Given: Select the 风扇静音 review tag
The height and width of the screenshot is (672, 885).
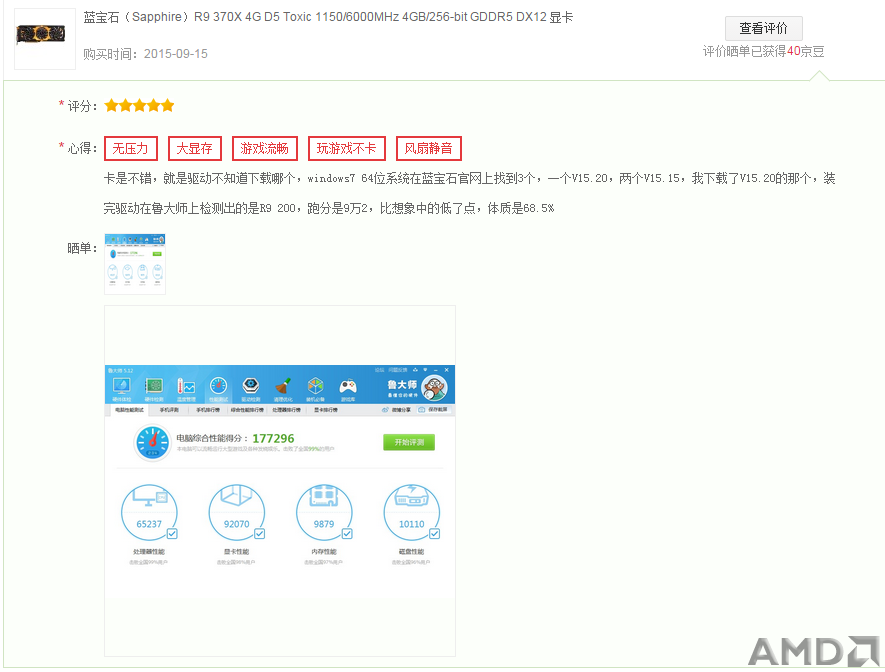Looking at the screenshot, I should (x=428, y=148).
